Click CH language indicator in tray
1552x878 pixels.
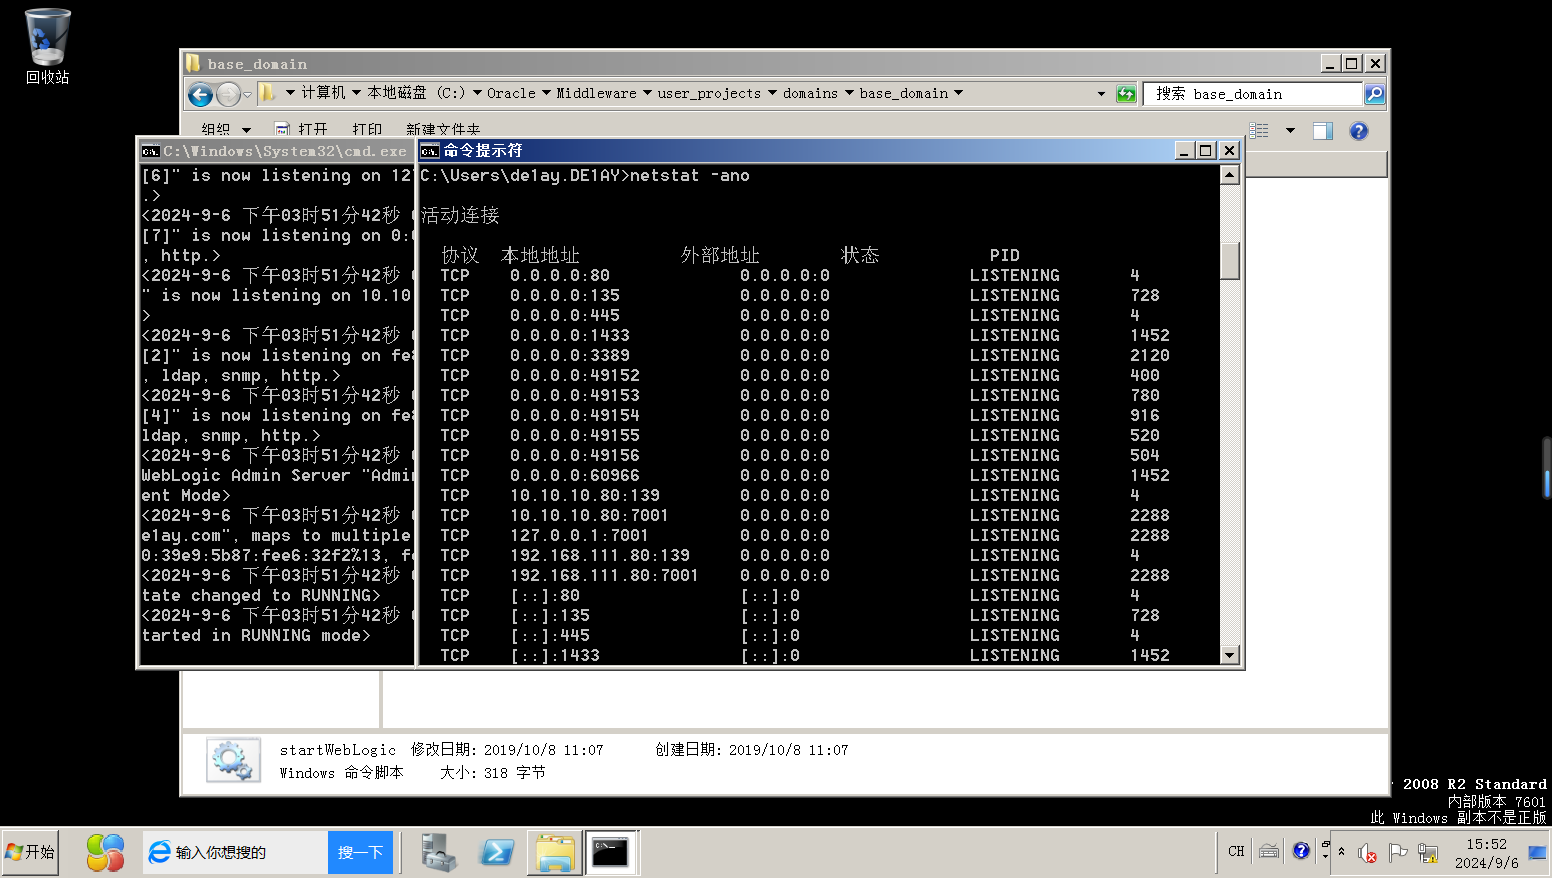(1236, 852)
